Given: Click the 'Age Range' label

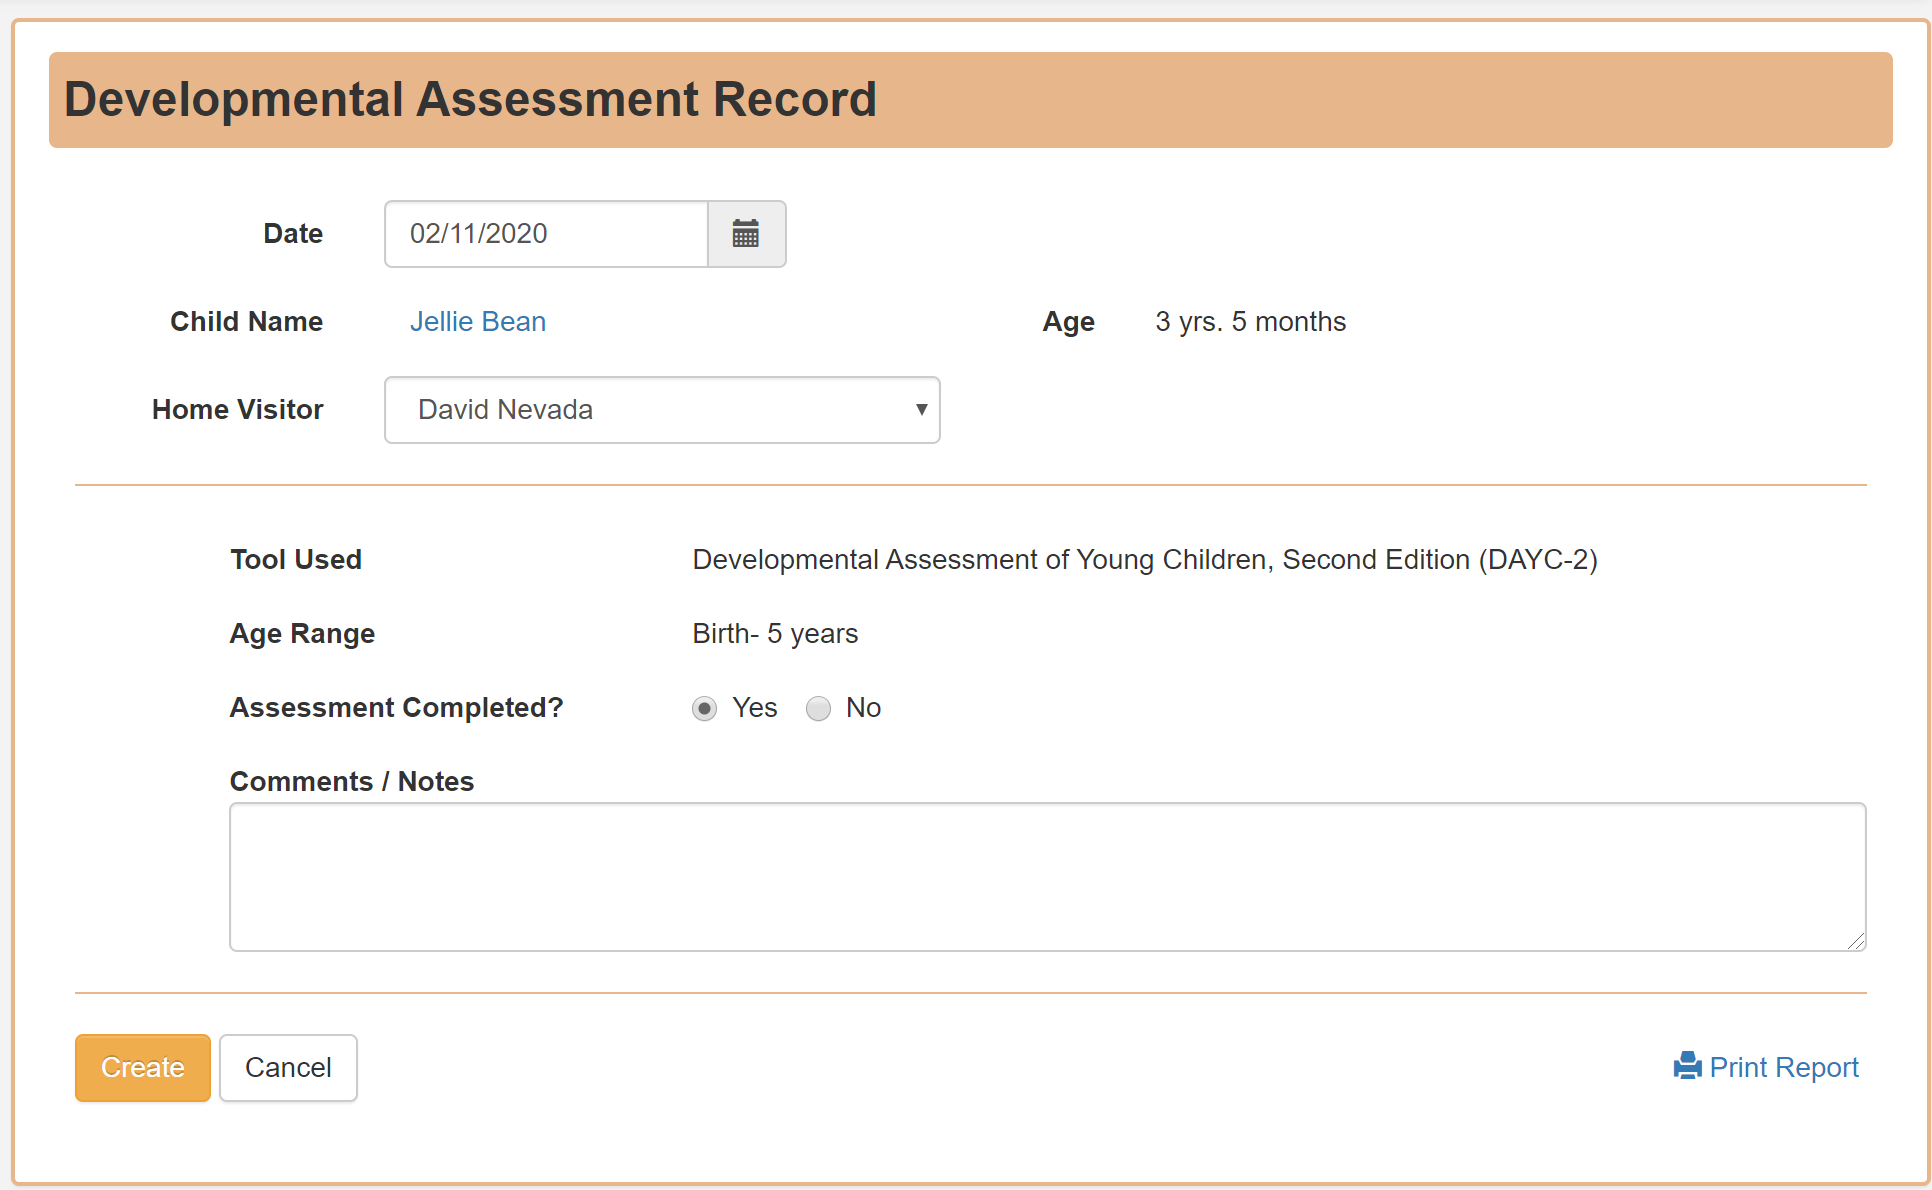Looking at the screenshot, I should (x=303, y=634).
